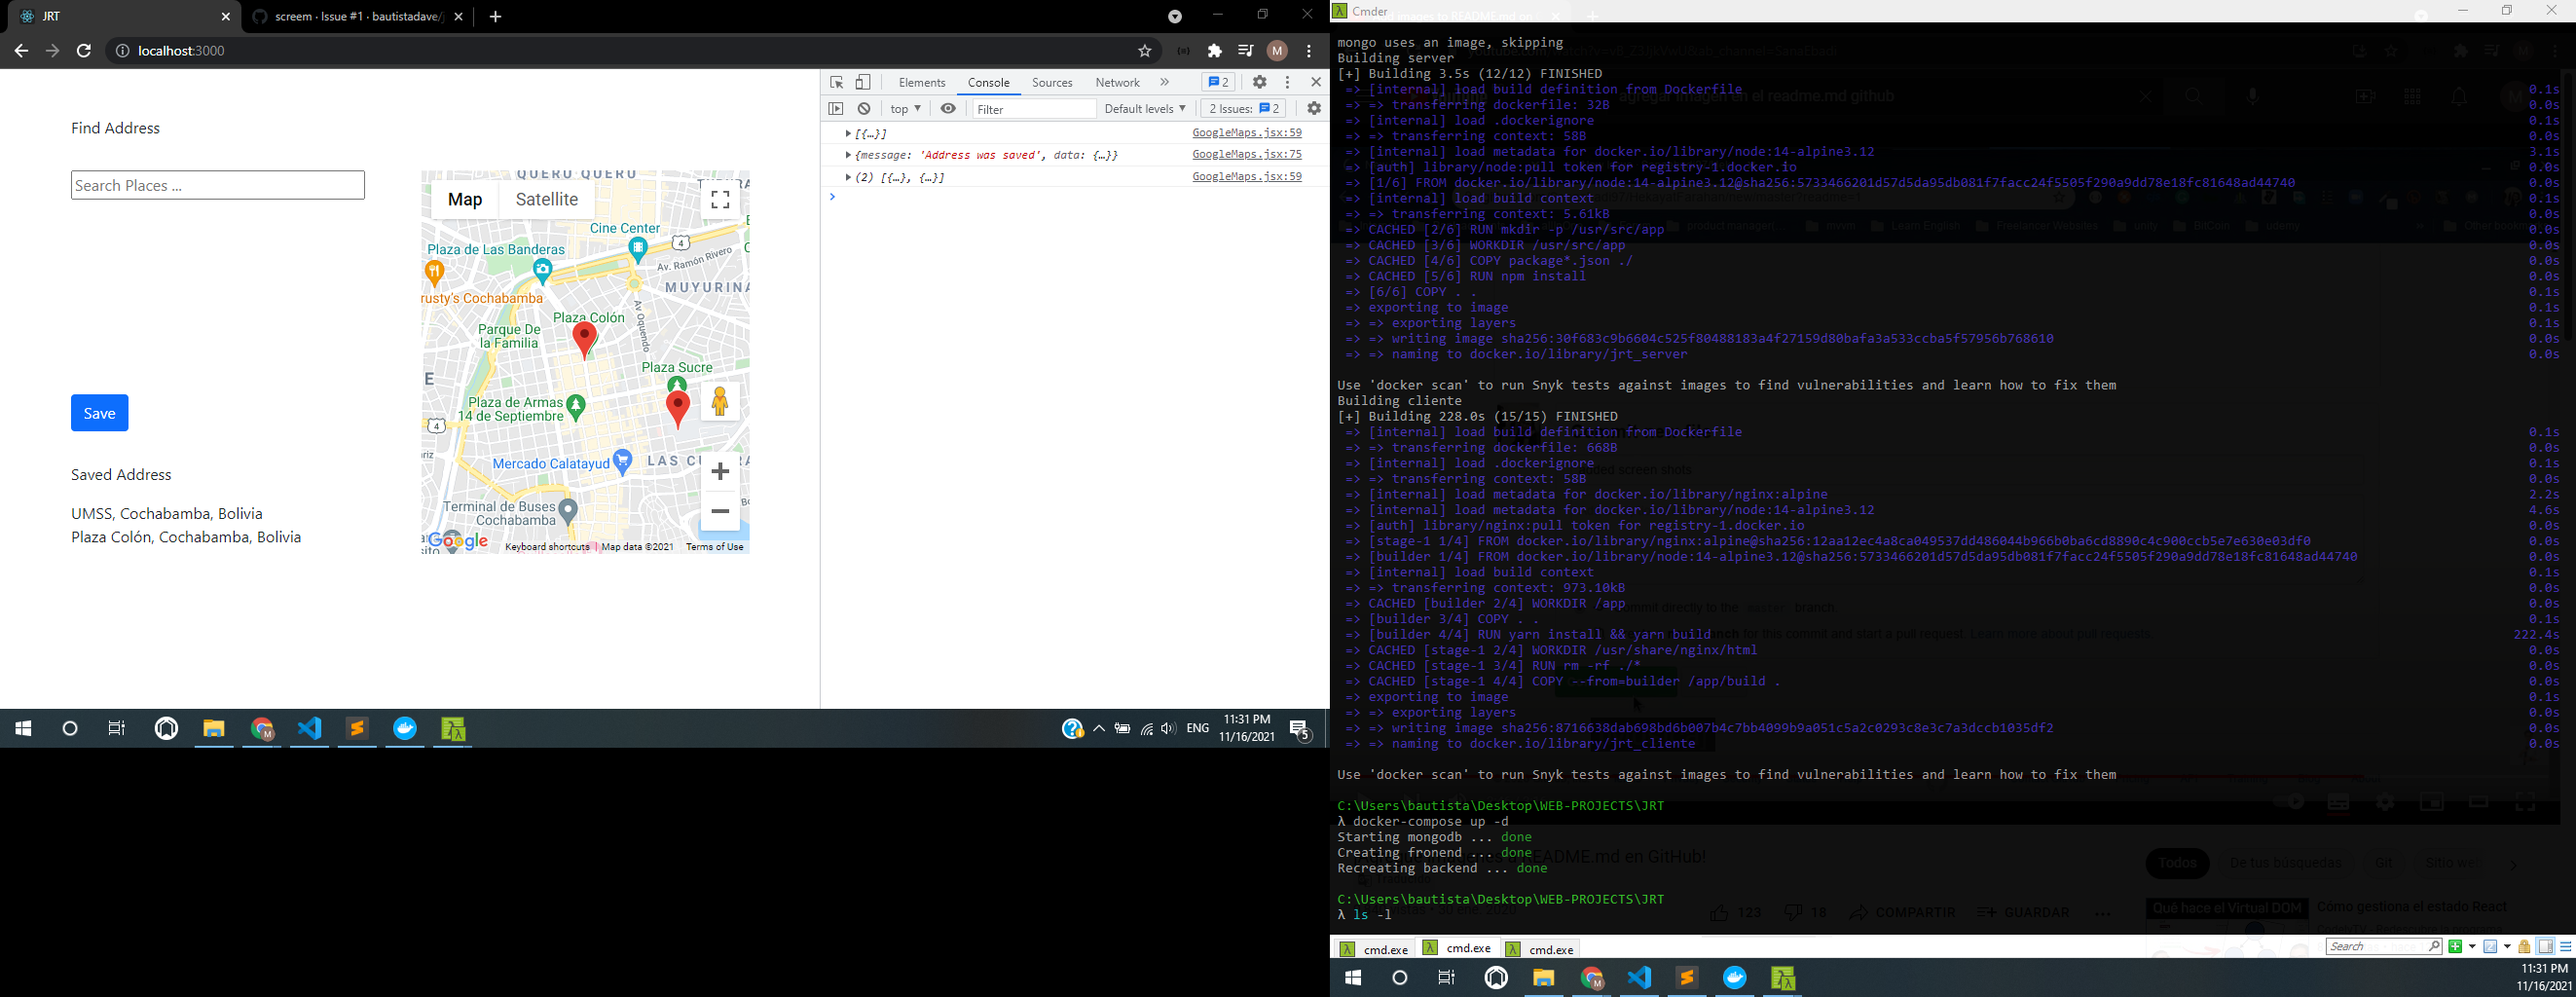
Task: Show the console sidebar panel icon
Action: coord(837,109)
